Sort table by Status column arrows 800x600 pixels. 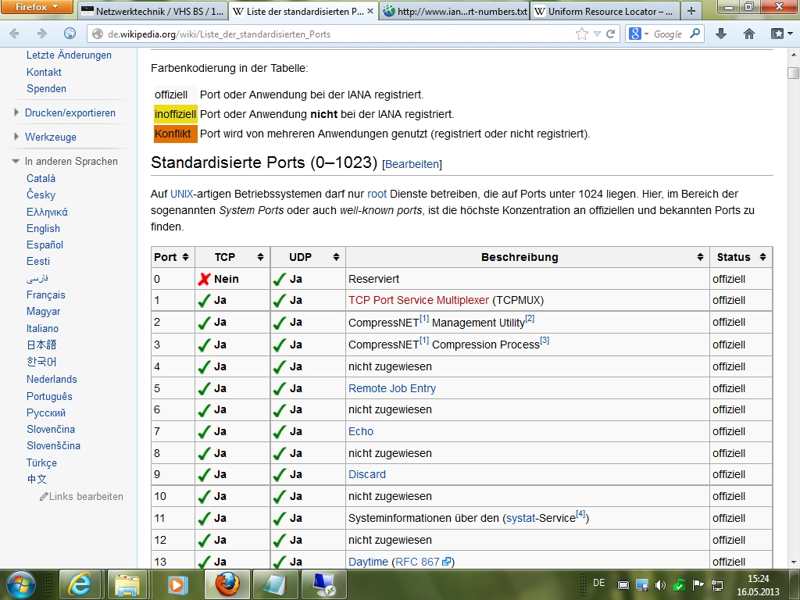[763, 257]
